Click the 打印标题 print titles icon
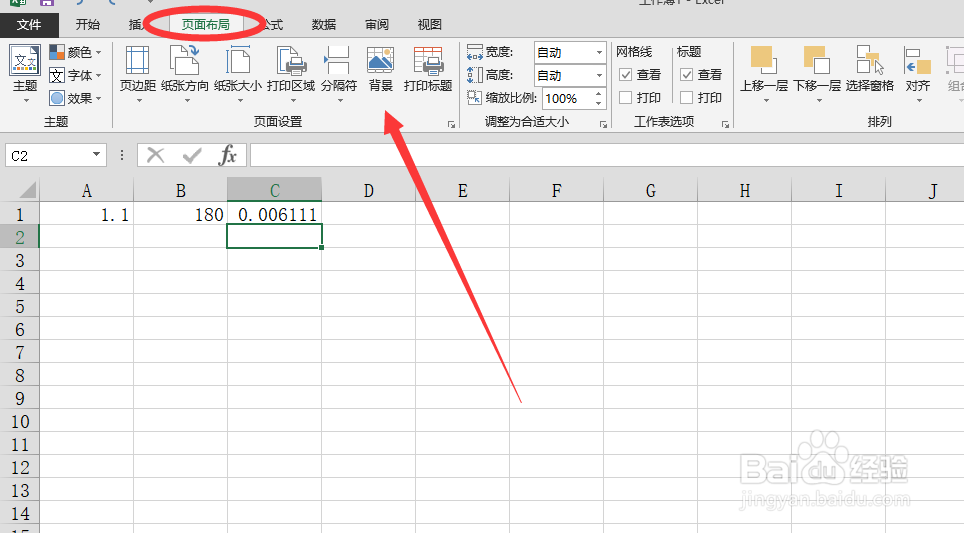Screen dimensions: 964x533 tap(428, 61)
